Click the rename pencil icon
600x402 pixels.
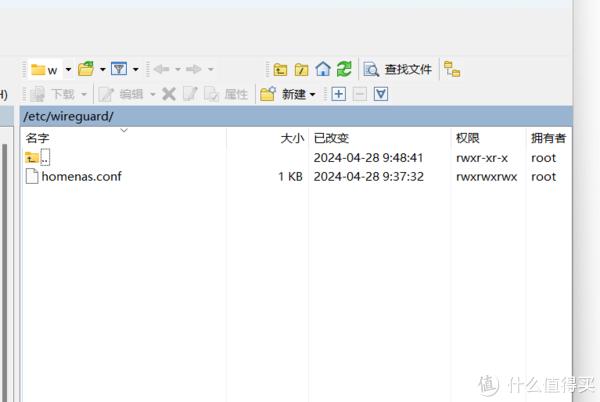pos(190,94)
